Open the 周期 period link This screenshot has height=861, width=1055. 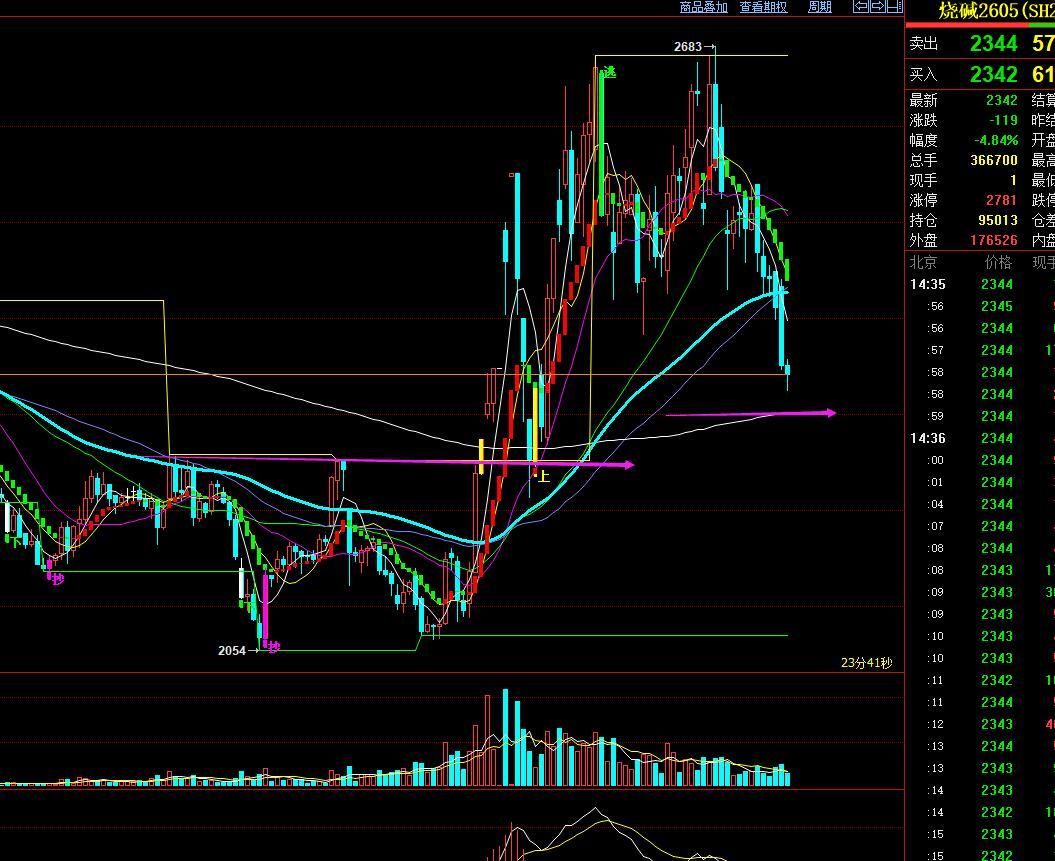(820, 7)
